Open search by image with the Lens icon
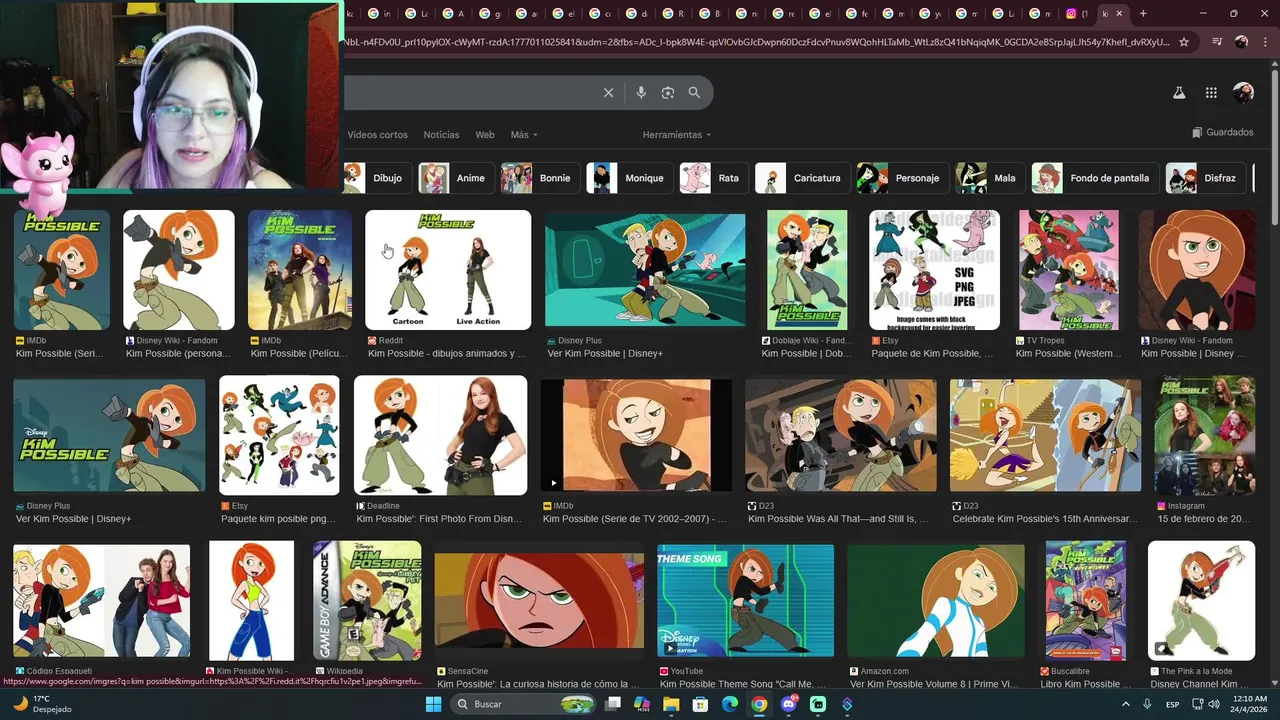 pos(668,93)
